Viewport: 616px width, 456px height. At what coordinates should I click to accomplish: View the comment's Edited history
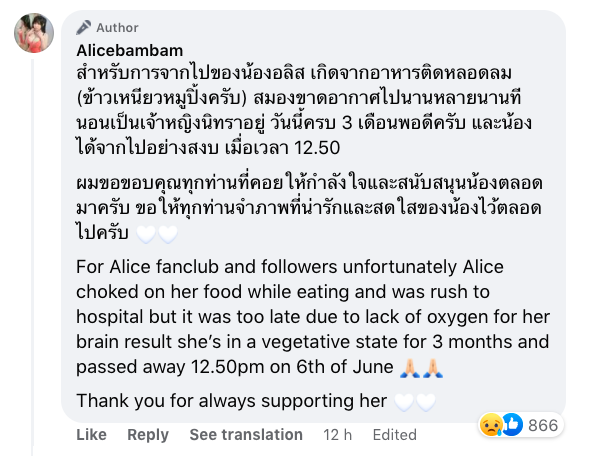(394, 434)
